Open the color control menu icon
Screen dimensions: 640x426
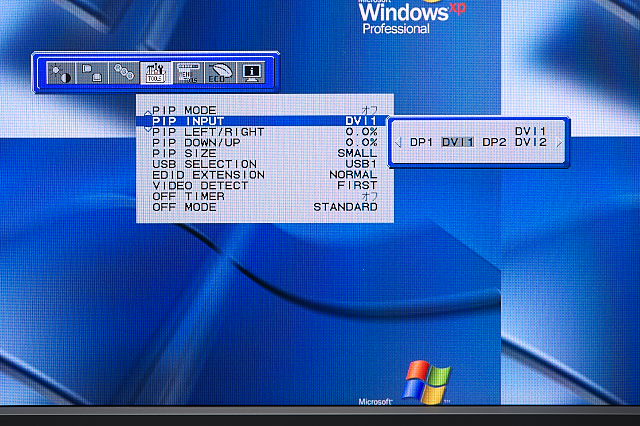point(124,73)
